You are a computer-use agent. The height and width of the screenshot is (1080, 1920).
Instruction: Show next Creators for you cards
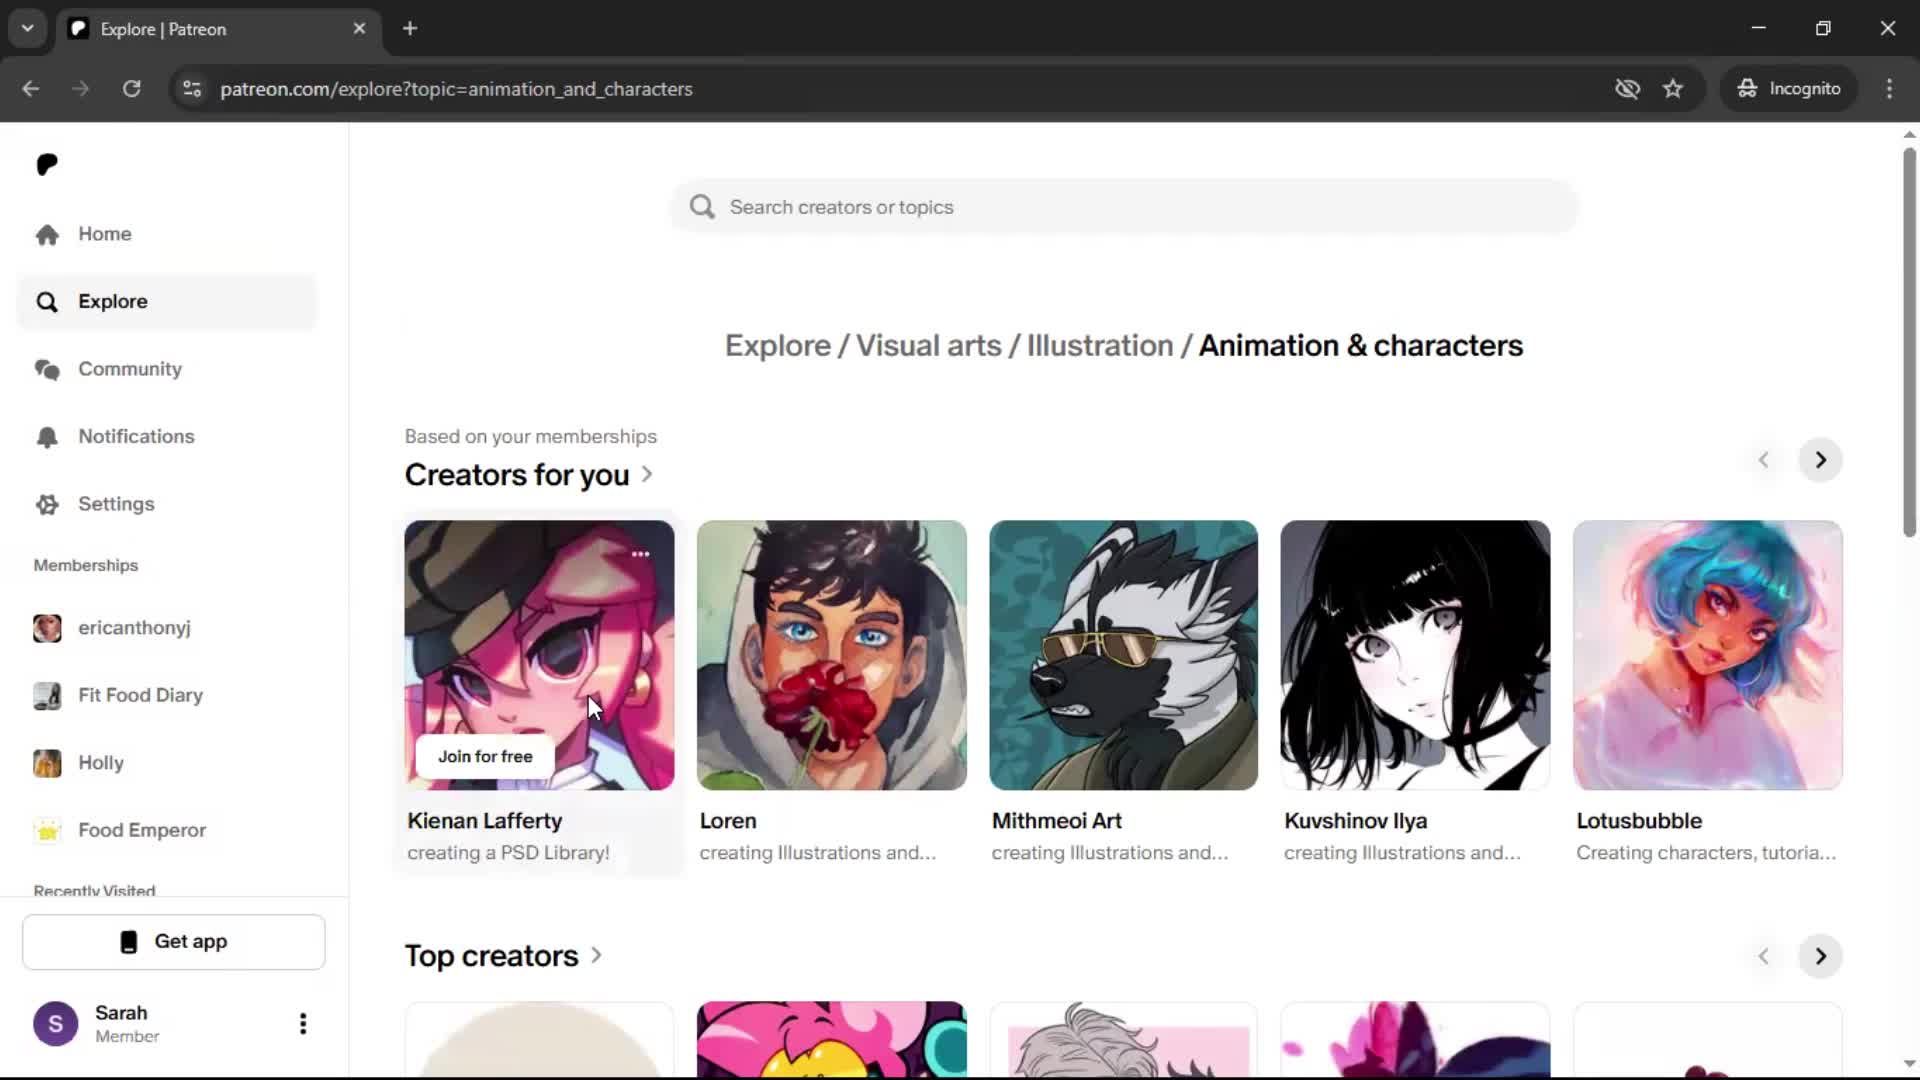(1820, 460)
